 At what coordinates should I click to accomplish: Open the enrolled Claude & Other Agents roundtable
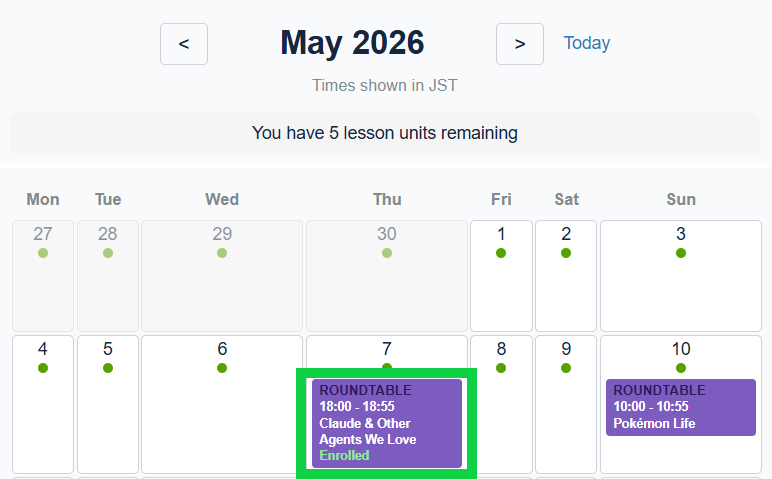[387, 422]
